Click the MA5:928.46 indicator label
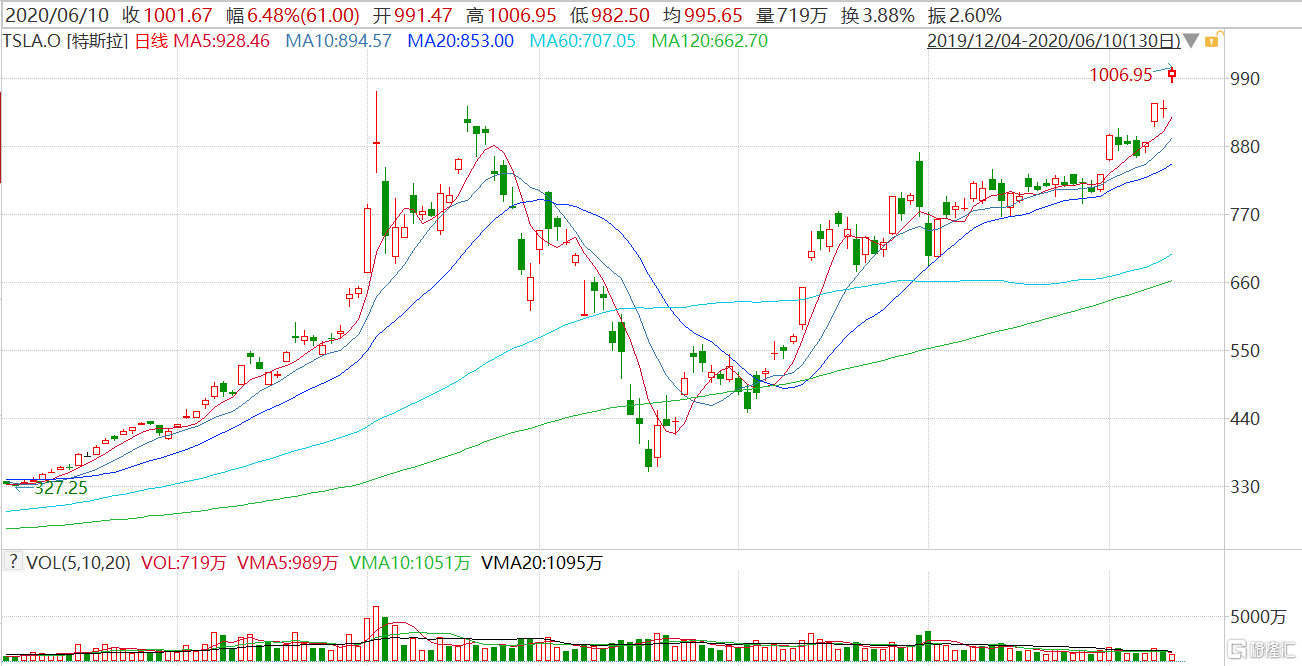This screenshot has height=666, width=1302. tap(222, 41)
